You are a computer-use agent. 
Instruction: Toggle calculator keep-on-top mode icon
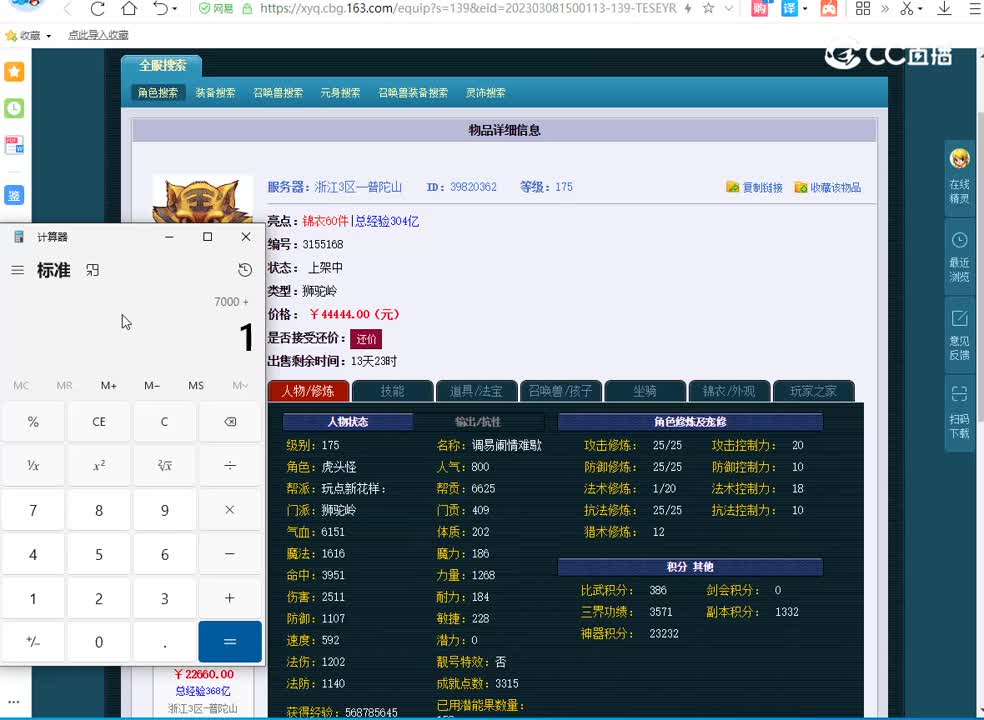pos(93,270)
